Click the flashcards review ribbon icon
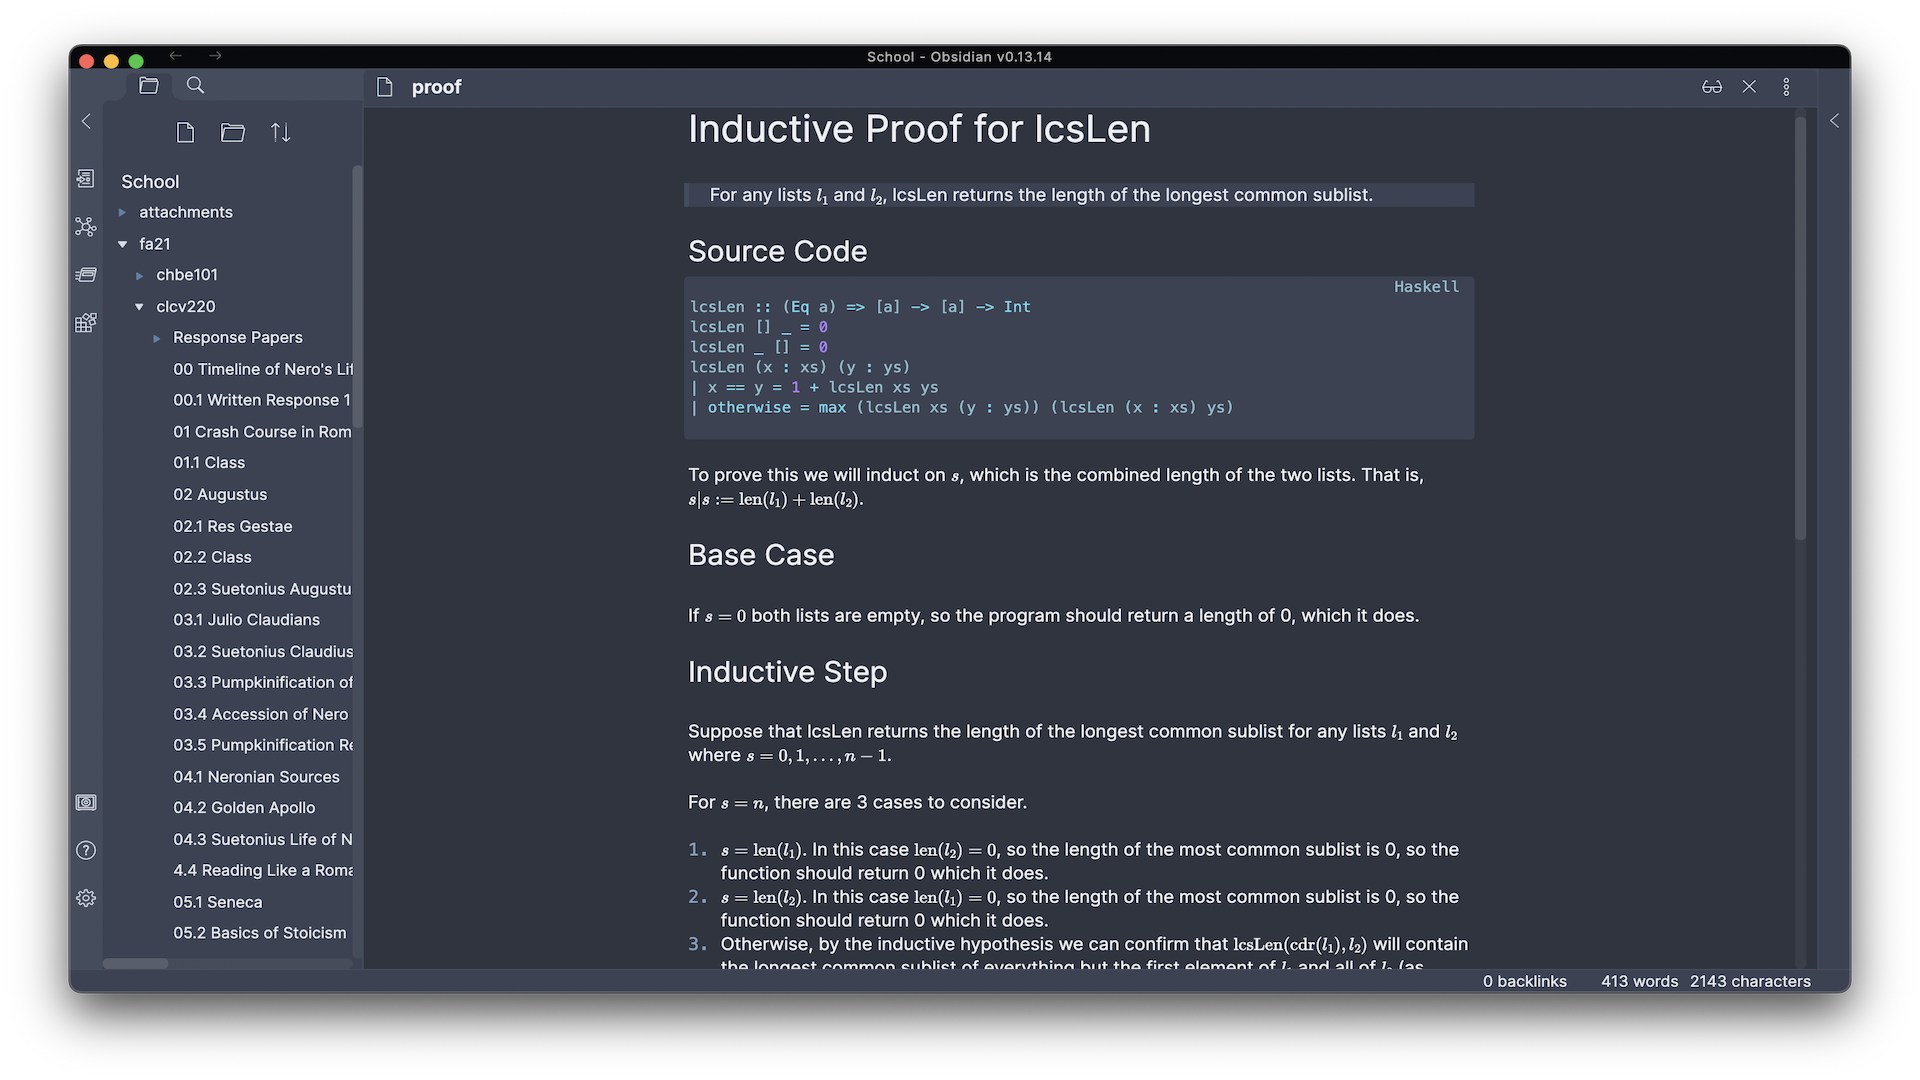Image resolution: width=1920 pixels, height=1080 pixels. point(86,274)
